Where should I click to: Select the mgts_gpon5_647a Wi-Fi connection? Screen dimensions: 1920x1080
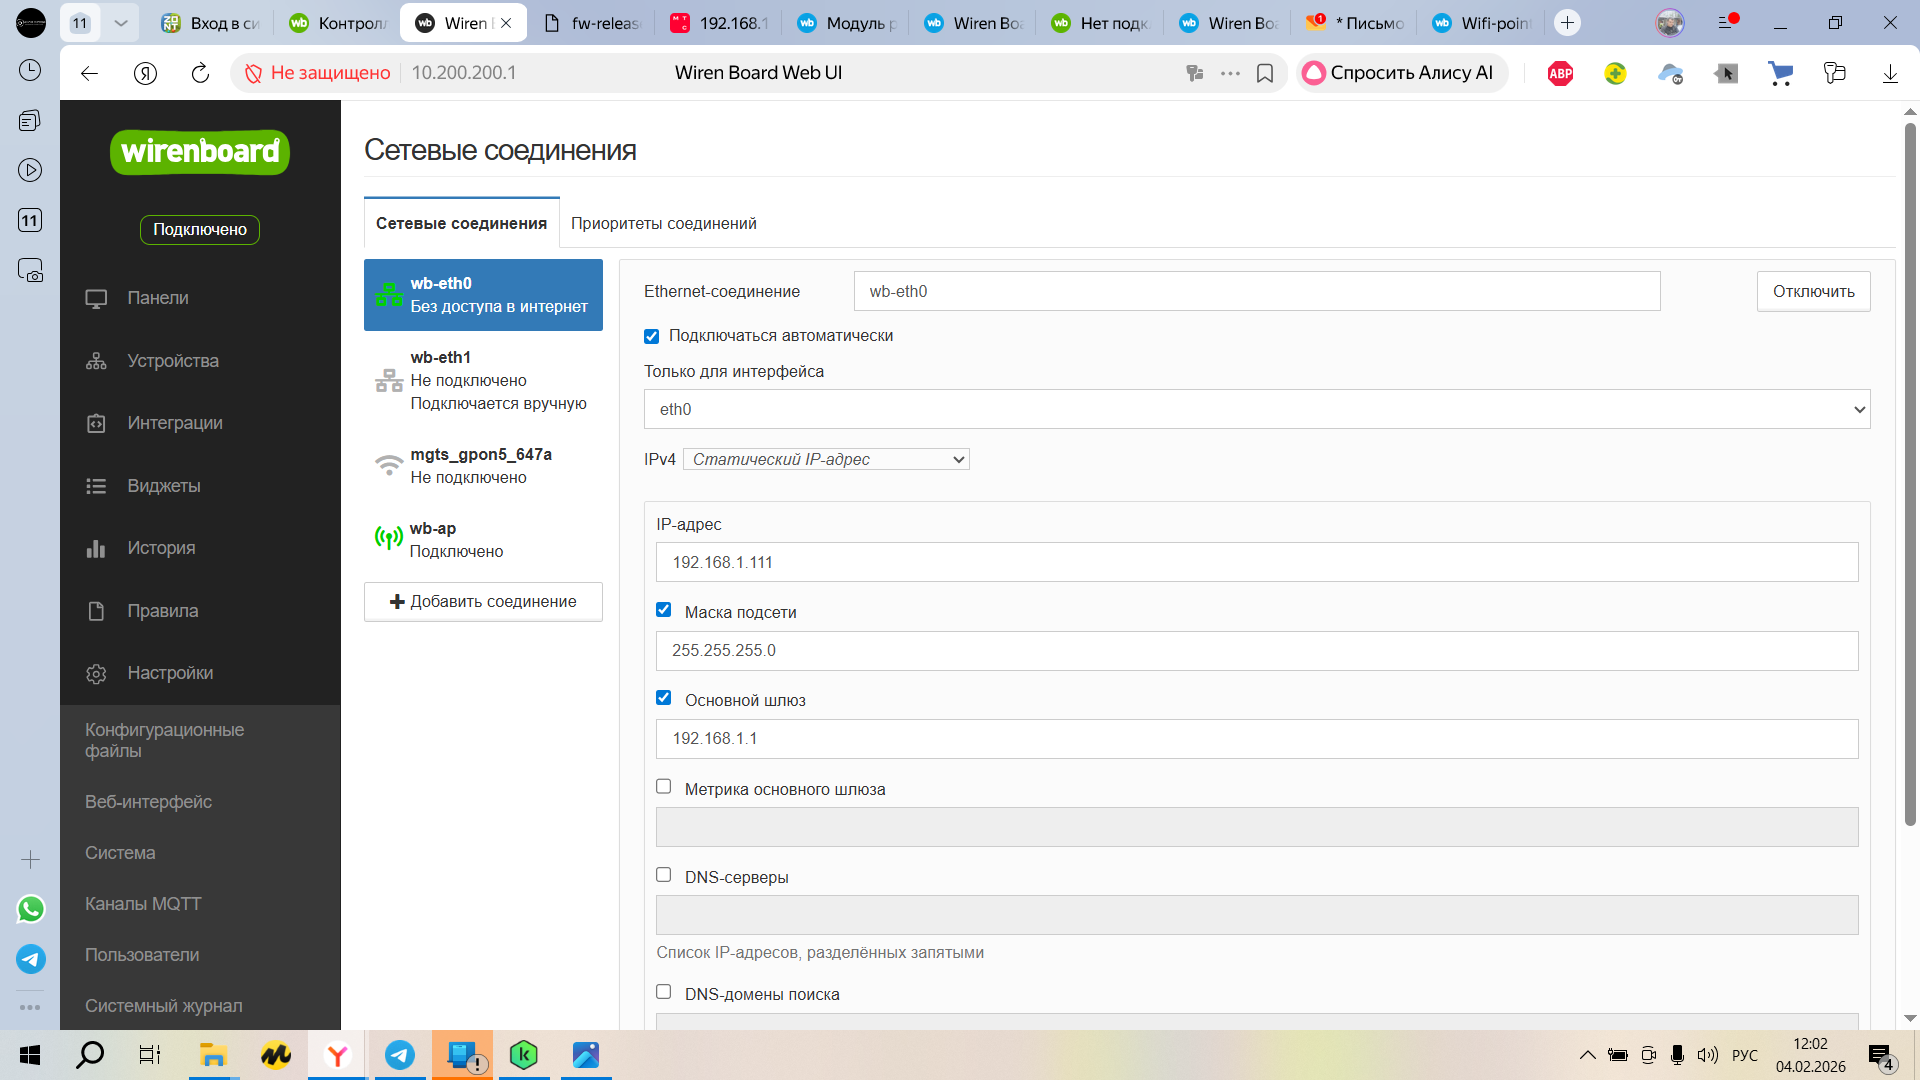point(483,466)
